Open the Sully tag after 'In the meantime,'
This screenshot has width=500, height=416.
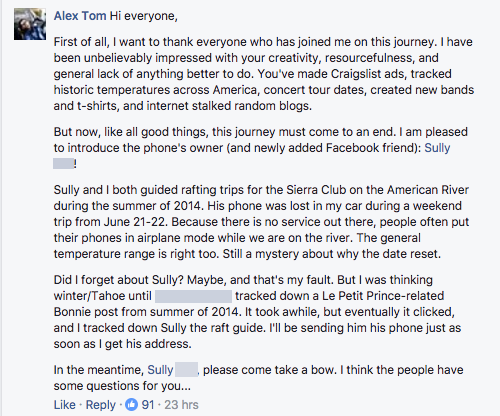click(160, 370)
